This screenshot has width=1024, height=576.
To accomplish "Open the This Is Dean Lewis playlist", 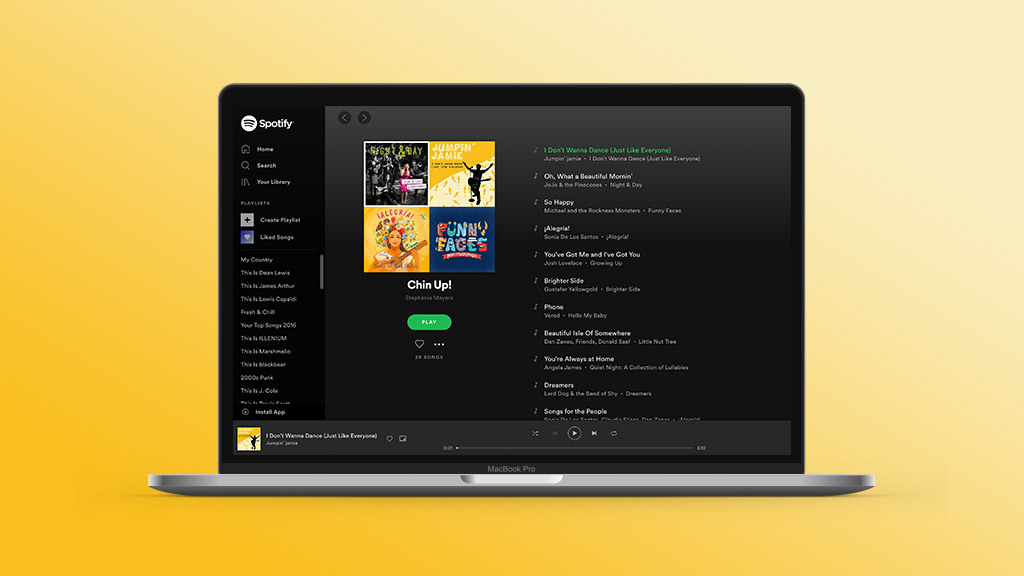I will coord(265,273).
